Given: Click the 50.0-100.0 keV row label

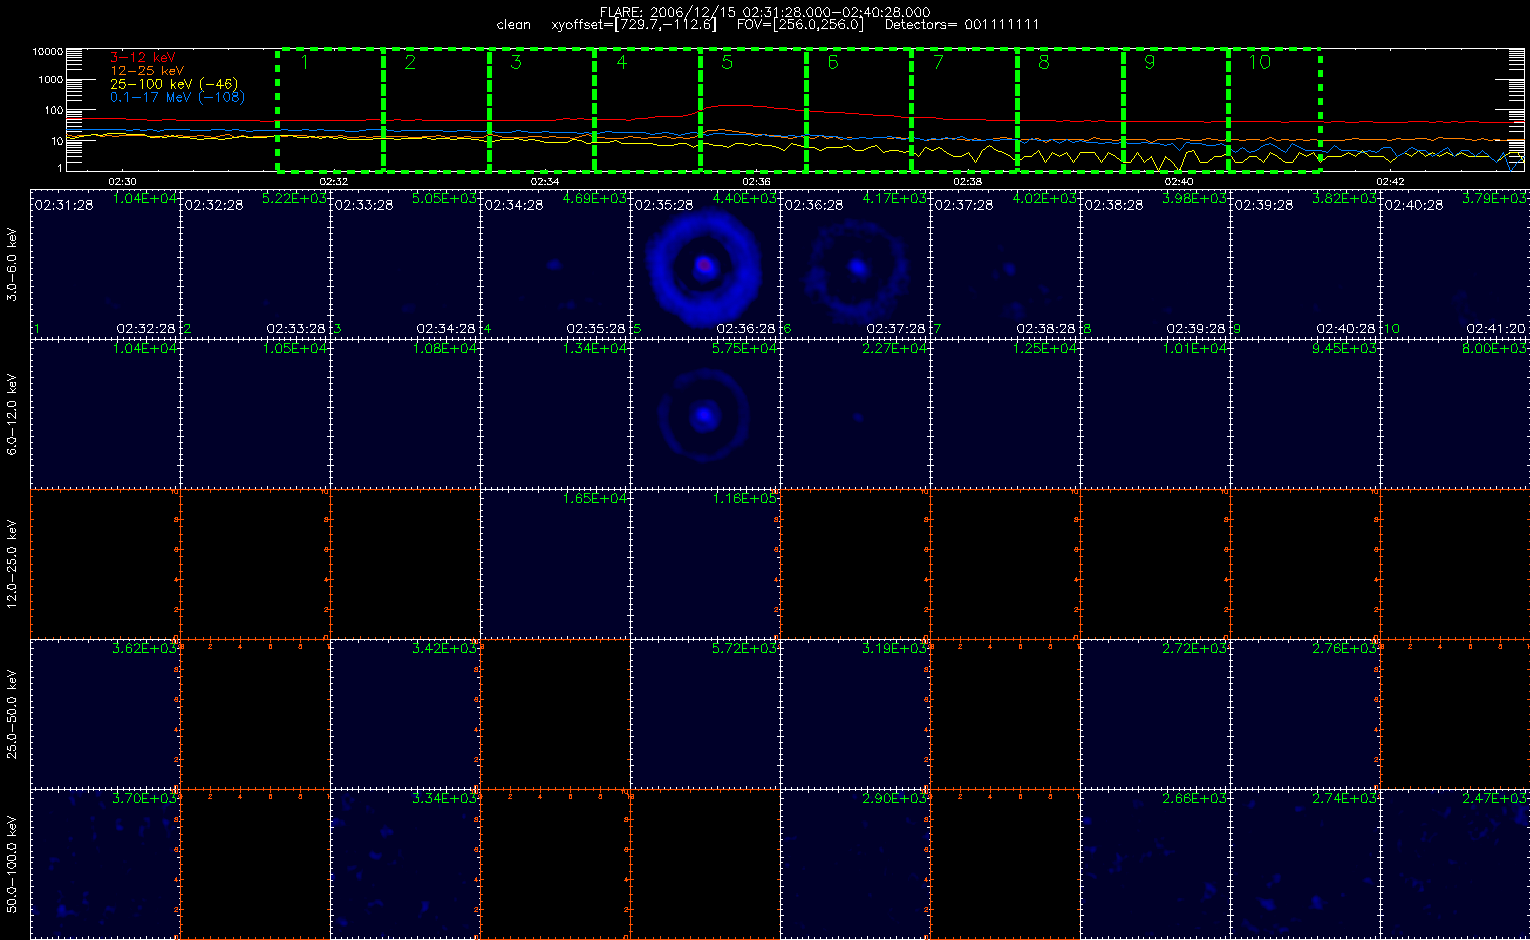Looking at the screenshot, I should tap(13, 864).
